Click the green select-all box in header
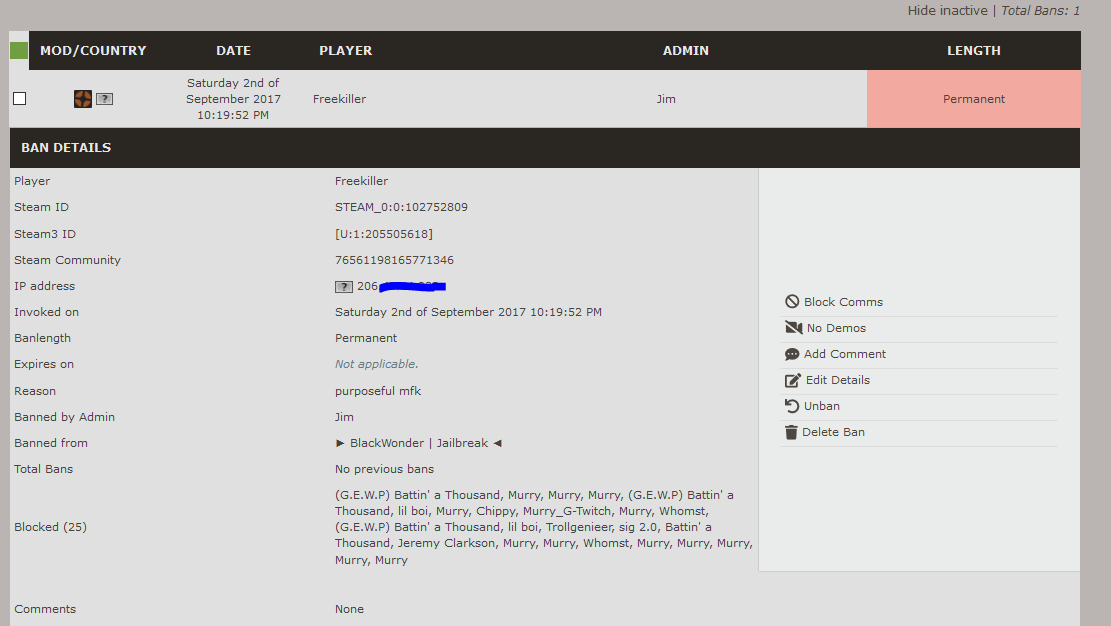 pos(19,50)
